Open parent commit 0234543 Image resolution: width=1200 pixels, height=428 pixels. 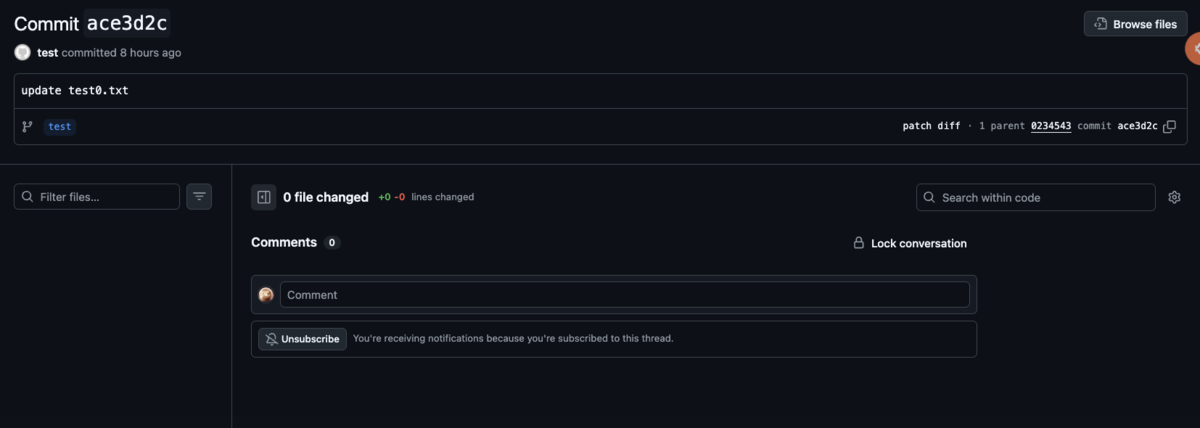point(1051,127)
